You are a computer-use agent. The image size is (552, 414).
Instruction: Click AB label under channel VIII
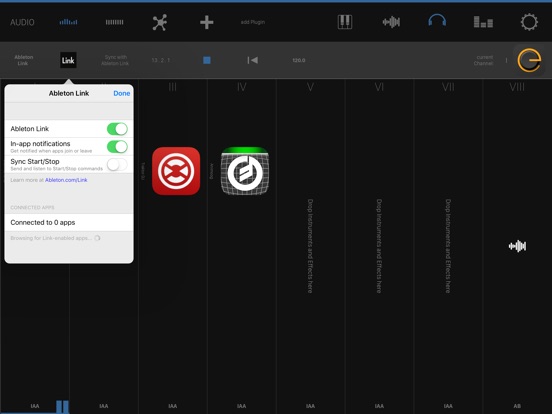click(517, 406)
